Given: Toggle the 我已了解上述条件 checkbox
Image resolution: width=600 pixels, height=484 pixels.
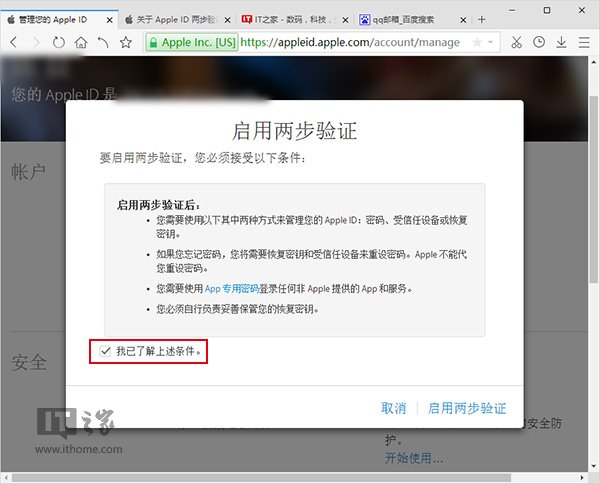Looking at the screenshot, I should coord(105,351).
